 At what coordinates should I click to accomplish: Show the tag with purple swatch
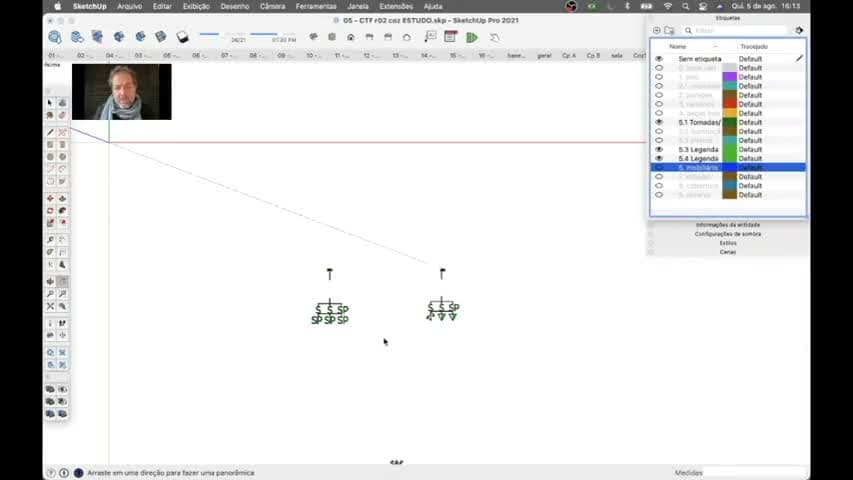tap(659, 77)
